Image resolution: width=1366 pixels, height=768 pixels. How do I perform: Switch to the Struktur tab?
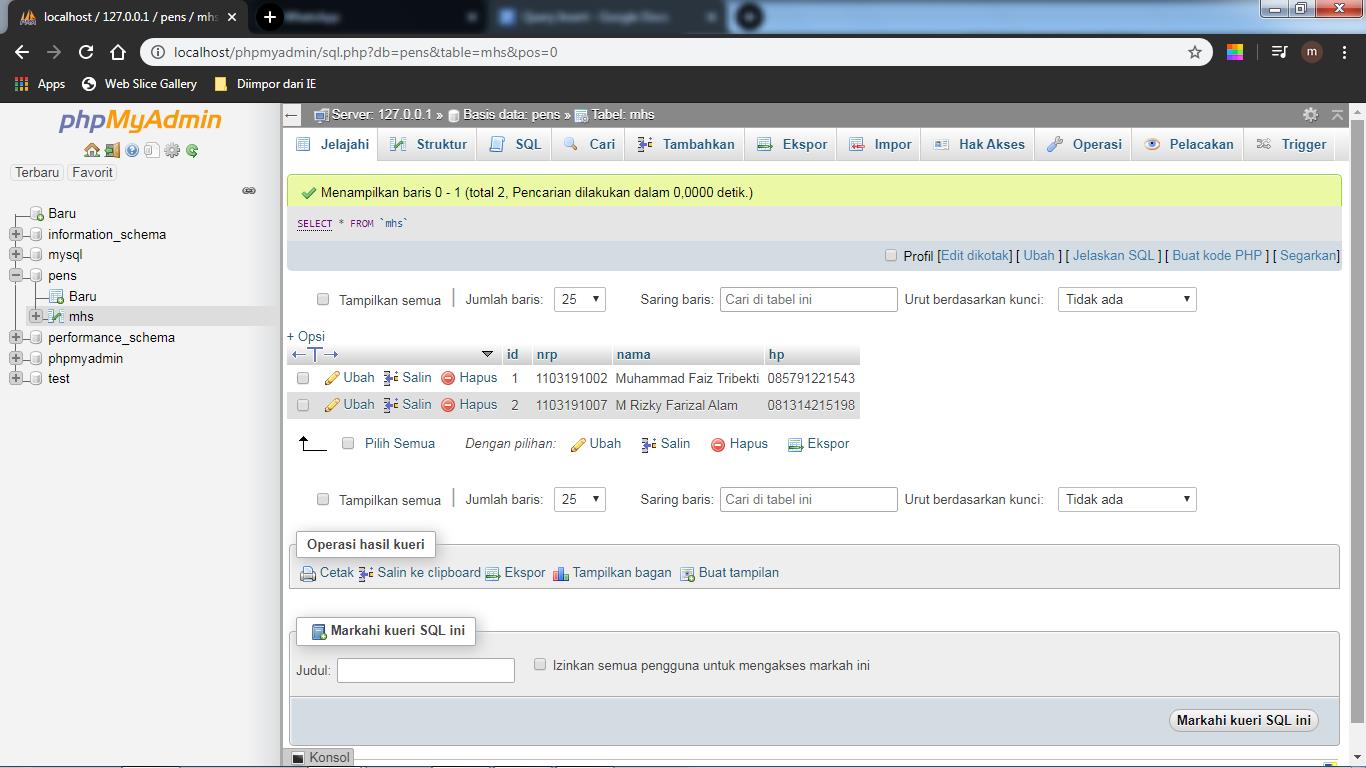(428, 144)
